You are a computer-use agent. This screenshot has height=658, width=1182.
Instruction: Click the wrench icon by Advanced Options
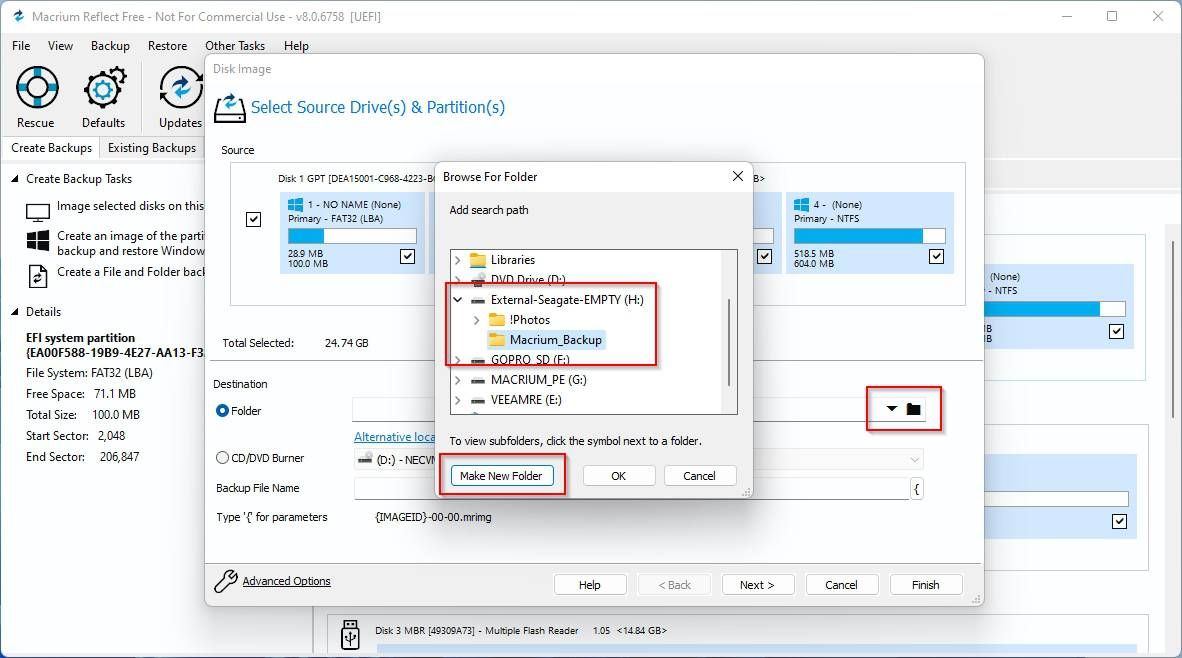click(x=225, y=581)
